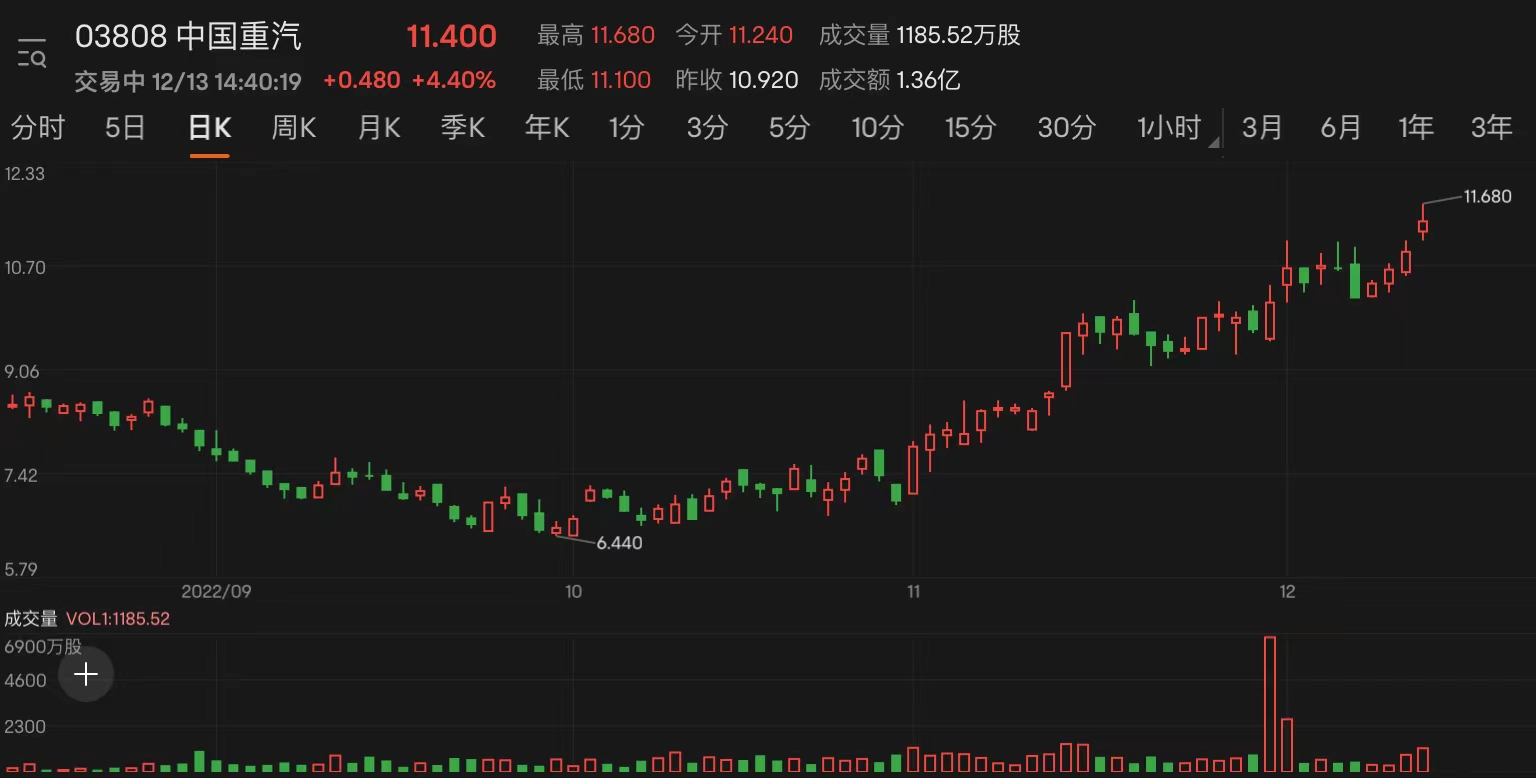Switch to the 1小时 interval tab
Viewport: 1536px width, 778px height.
click(x=1168, y=128)
